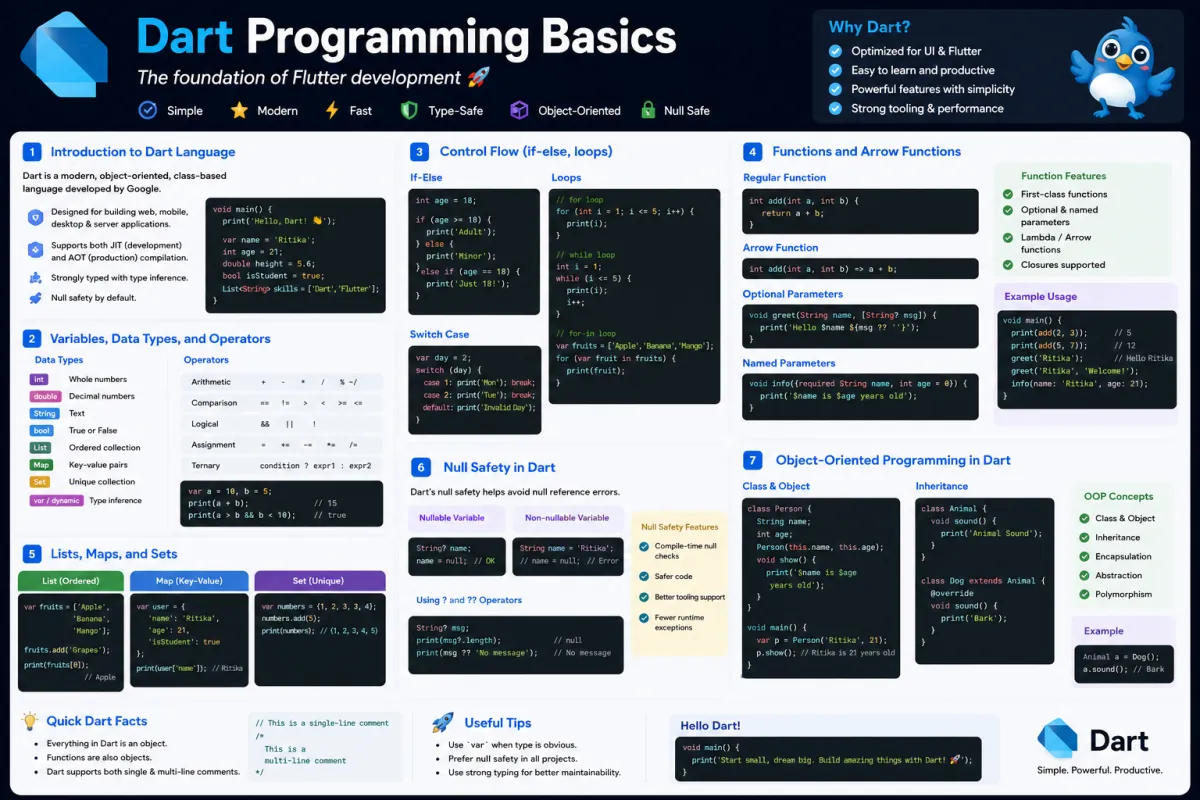
Task: Select the 'List (Ordered)' green header tab
Action: [x=71, y=581]
